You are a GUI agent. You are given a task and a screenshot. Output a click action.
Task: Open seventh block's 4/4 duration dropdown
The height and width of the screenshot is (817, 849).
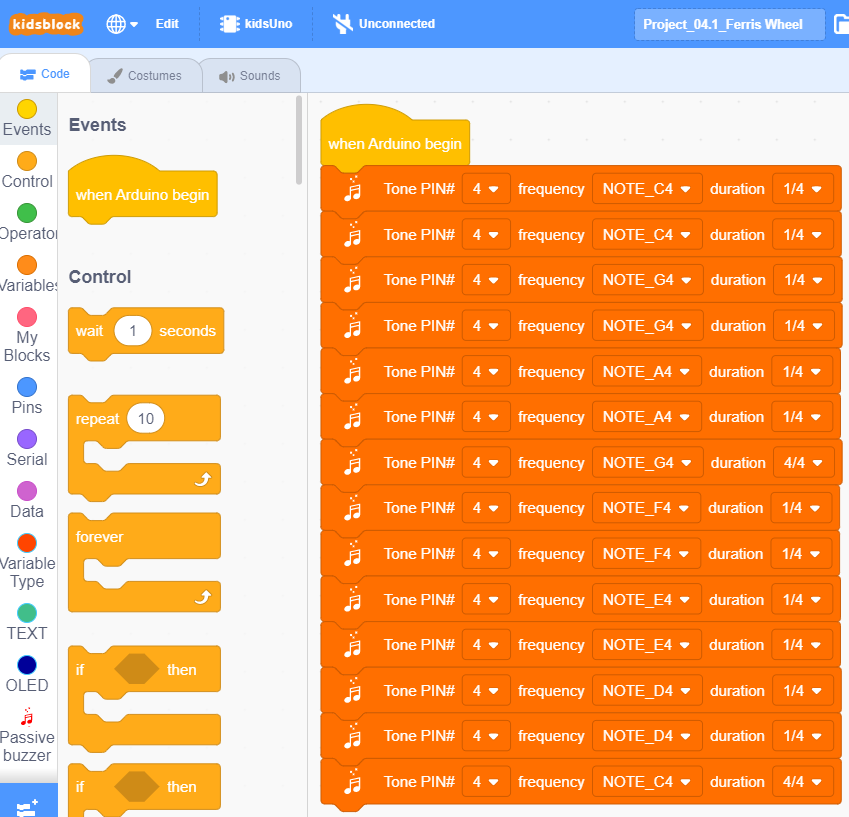tap(803, 463)
